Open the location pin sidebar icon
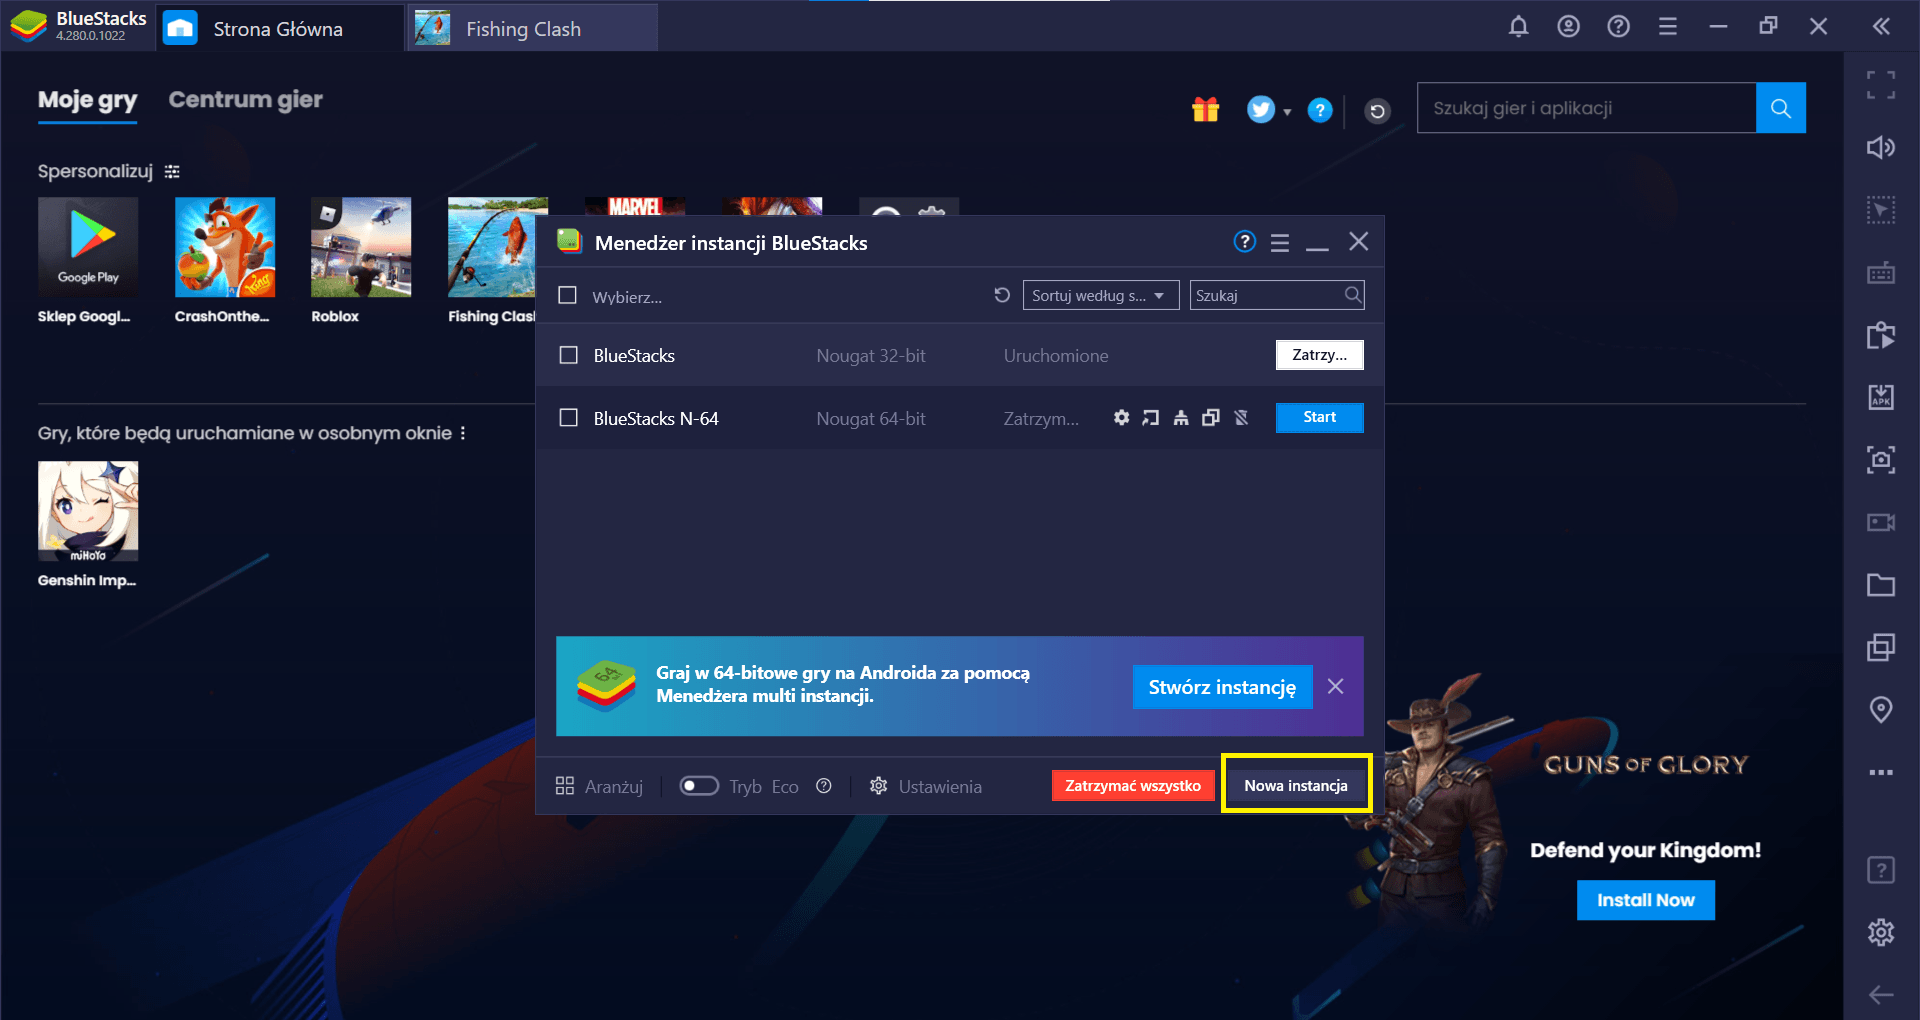1920x1020 pixels. tap(1881, 710)
